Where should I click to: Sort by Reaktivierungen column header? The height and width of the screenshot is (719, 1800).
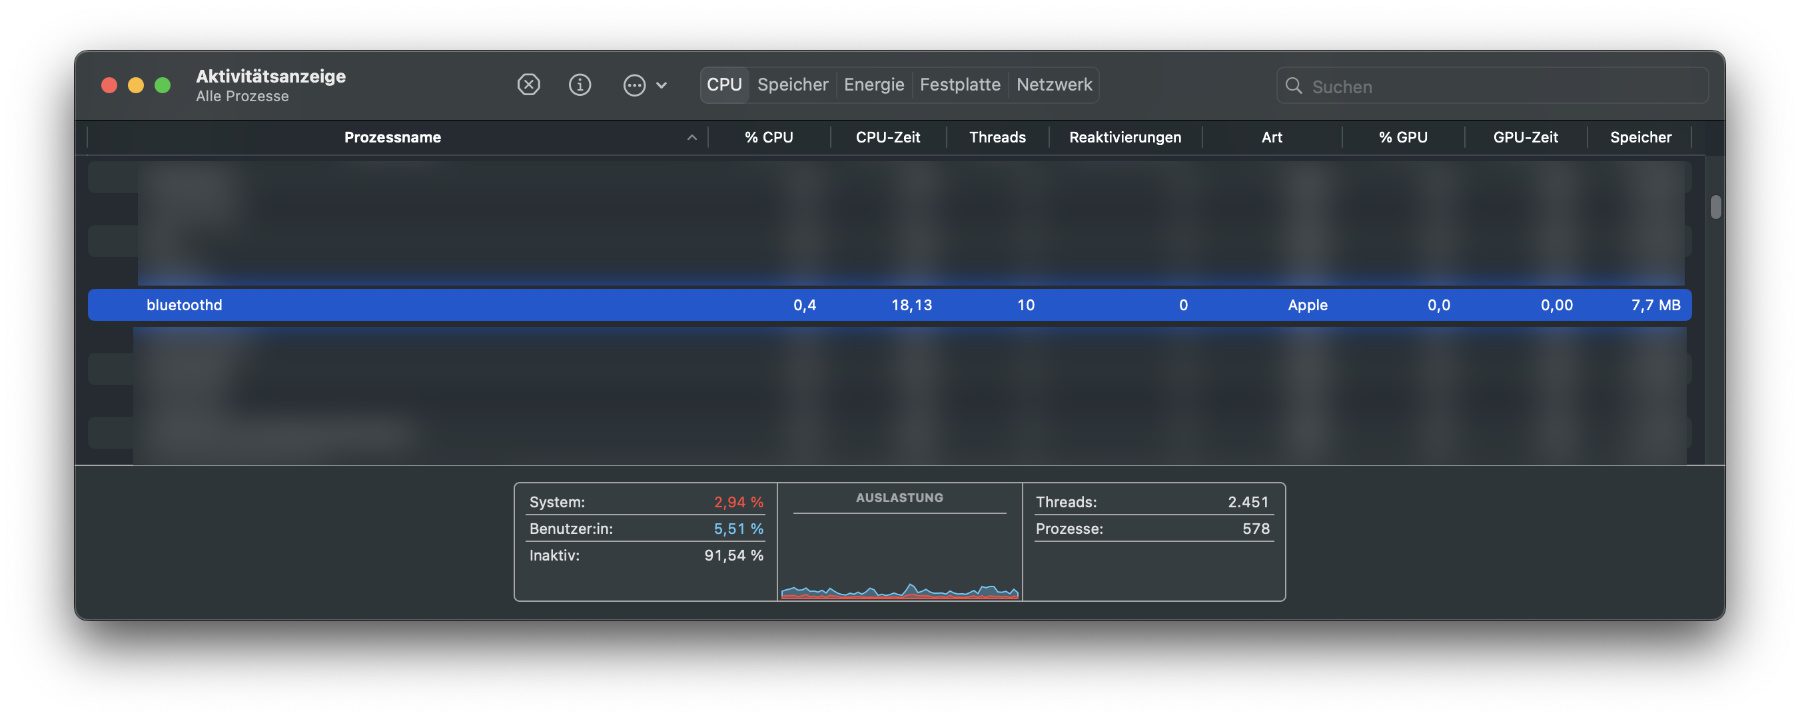tap(1124, 138)
